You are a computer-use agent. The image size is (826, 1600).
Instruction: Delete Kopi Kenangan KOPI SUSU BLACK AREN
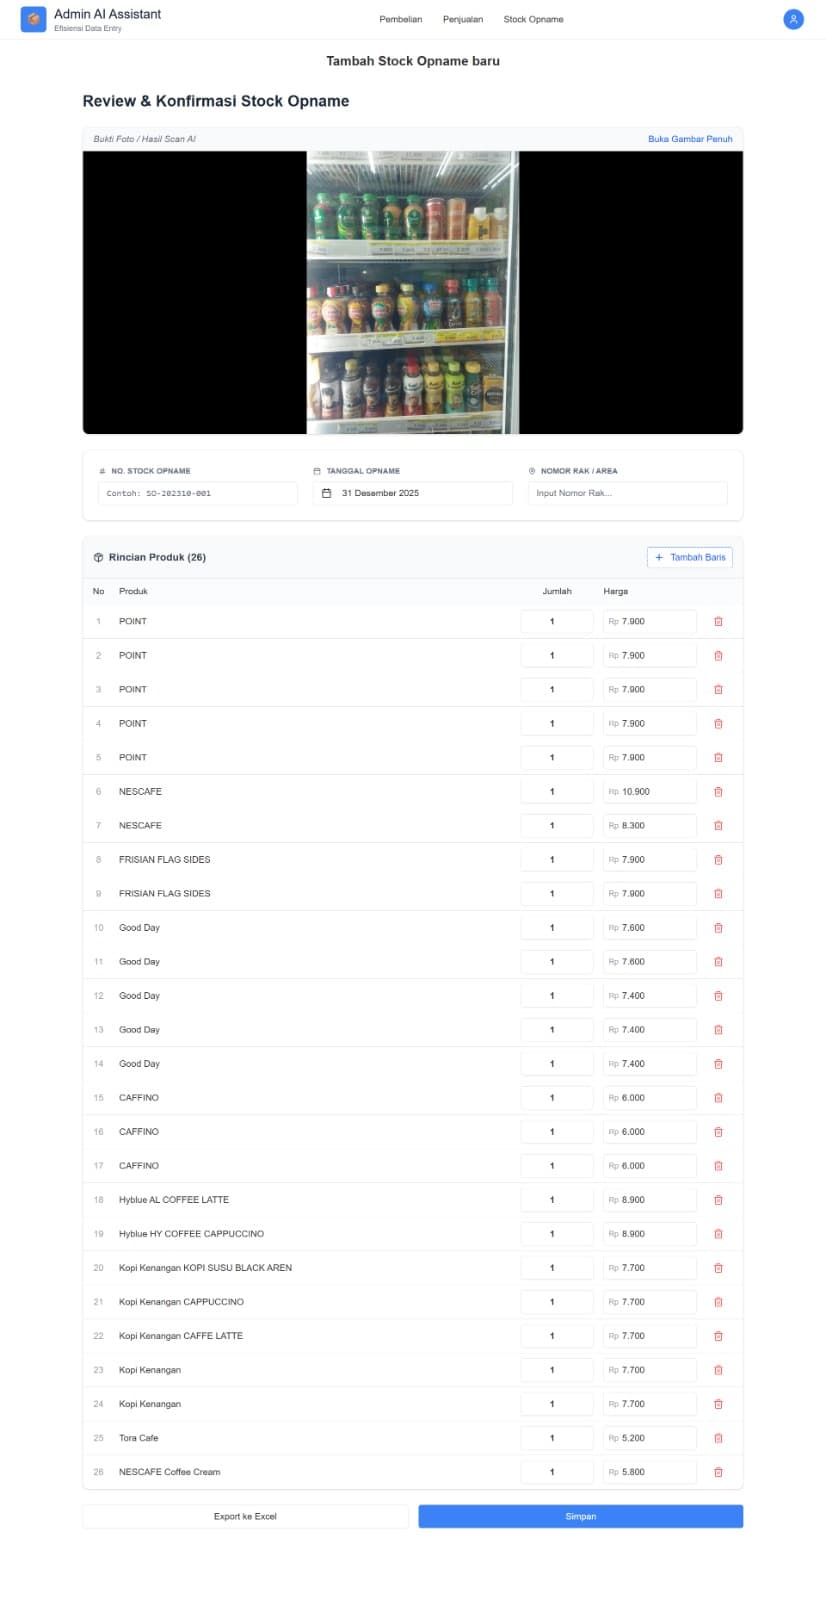point(718,1268)
